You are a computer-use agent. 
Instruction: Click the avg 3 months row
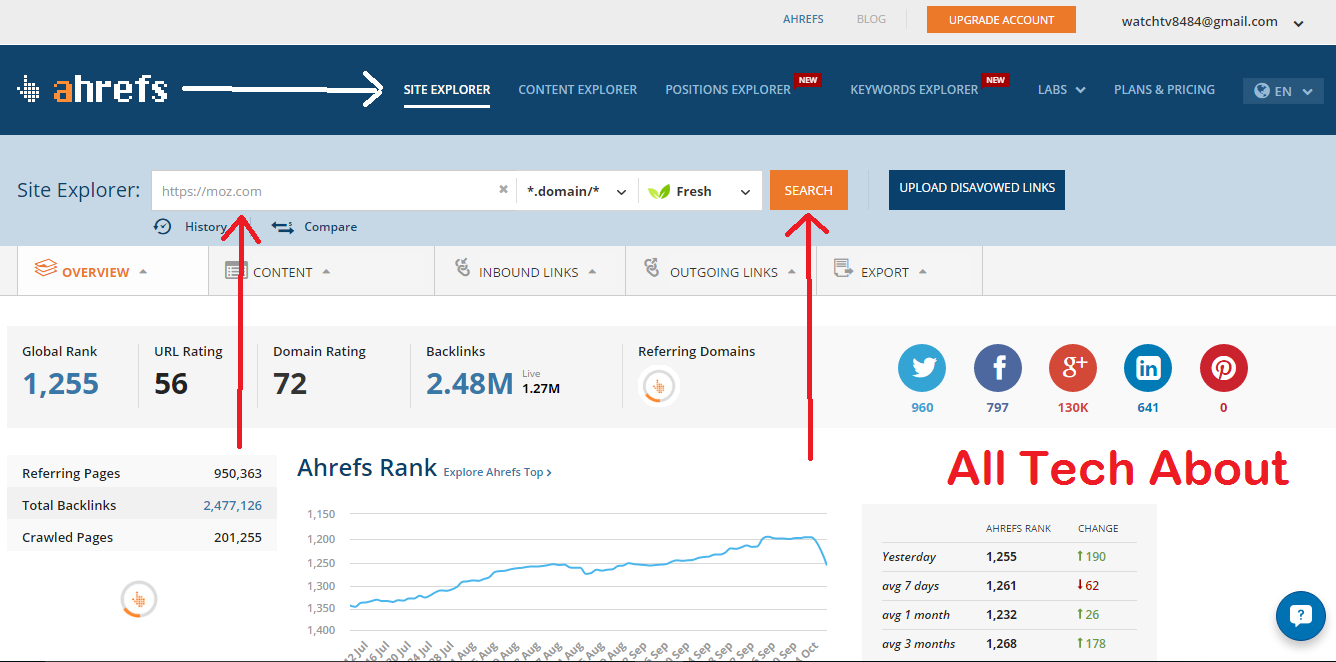pos(1008,644)
